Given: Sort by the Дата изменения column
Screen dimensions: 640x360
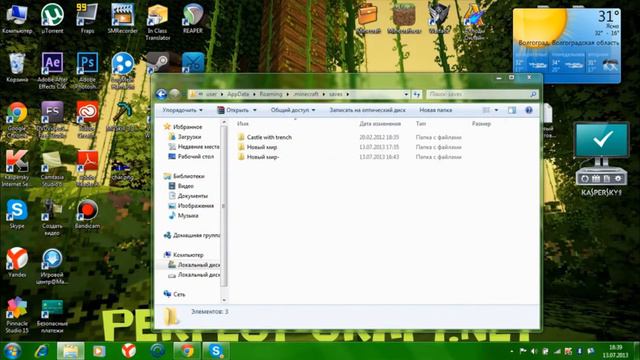Looking at the screenshot, I should [380, 124].
